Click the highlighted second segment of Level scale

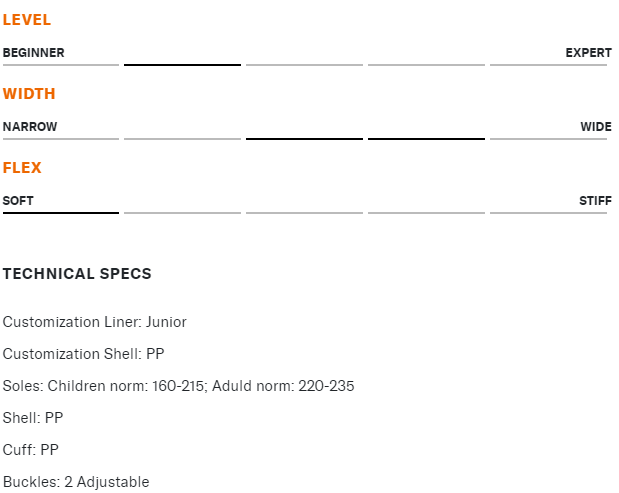[182, 64]
